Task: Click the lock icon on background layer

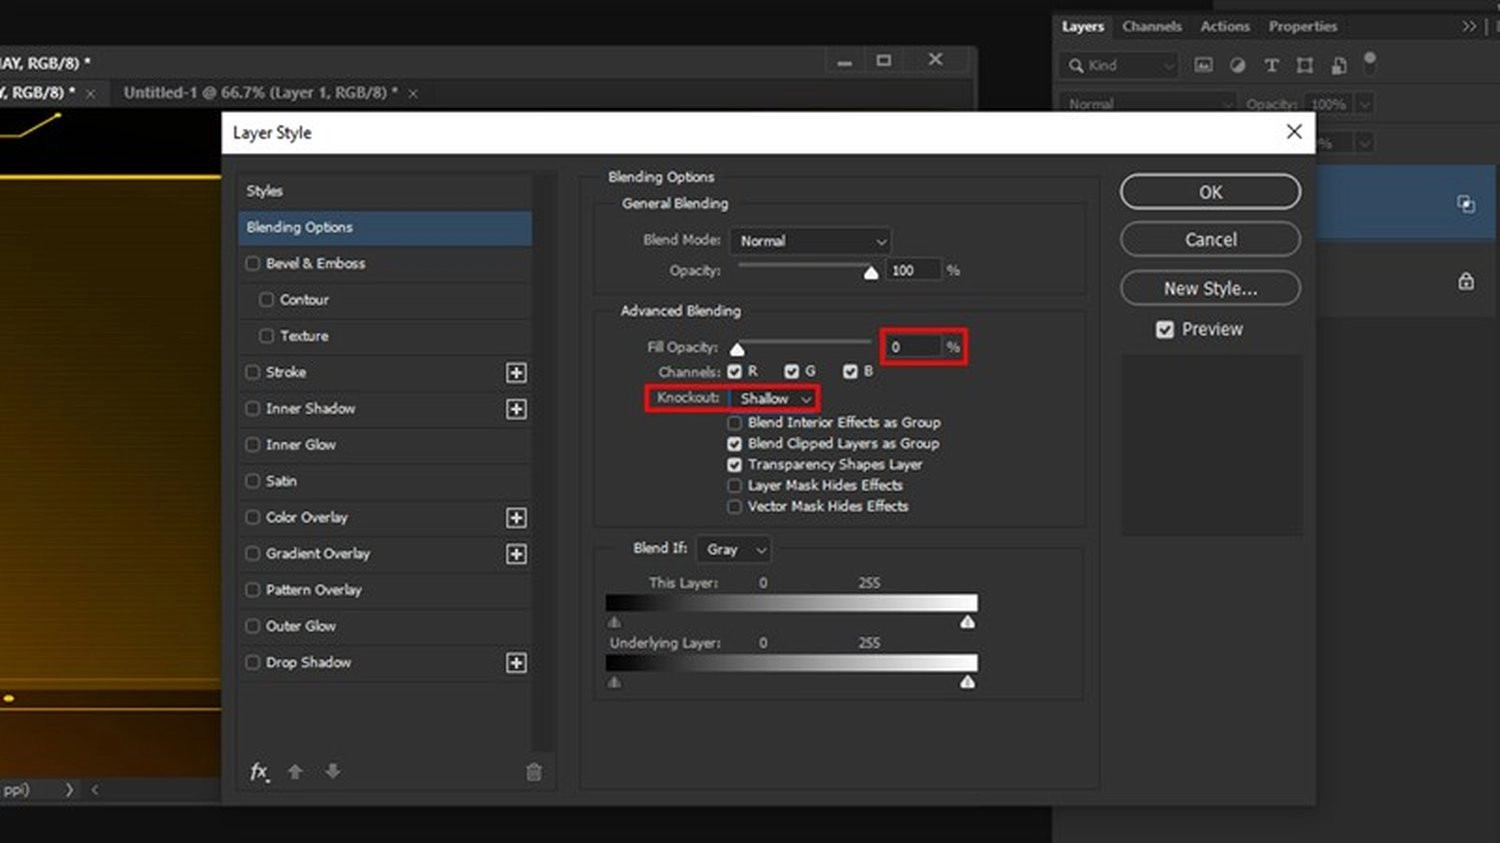Action: point(1466,281)
